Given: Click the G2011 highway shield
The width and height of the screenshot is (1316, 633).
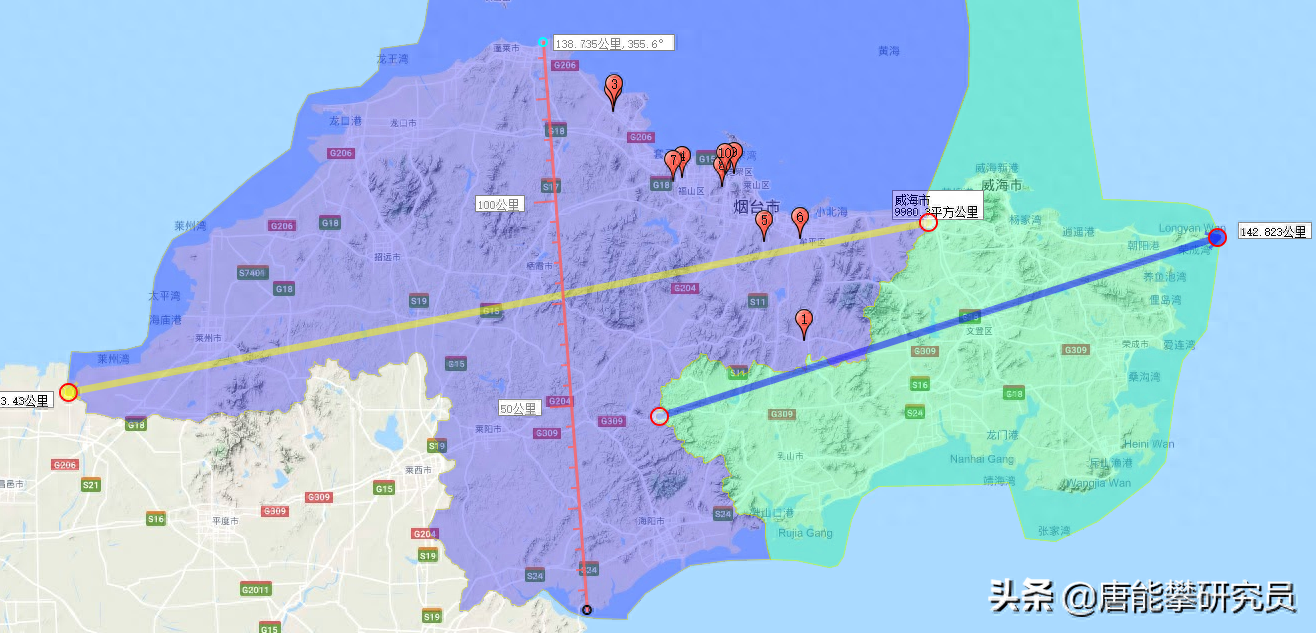Looking at the screenshot, I should 255,590.
